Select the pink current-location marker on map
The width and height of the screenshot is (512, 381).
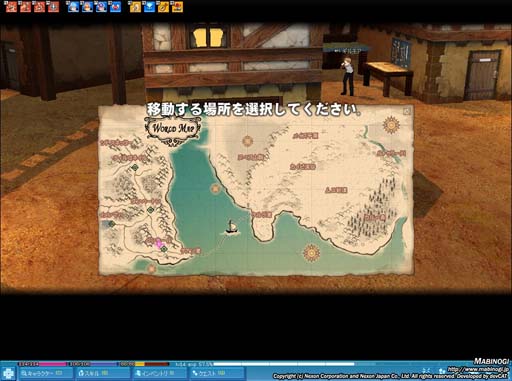[x=158, y=243]
